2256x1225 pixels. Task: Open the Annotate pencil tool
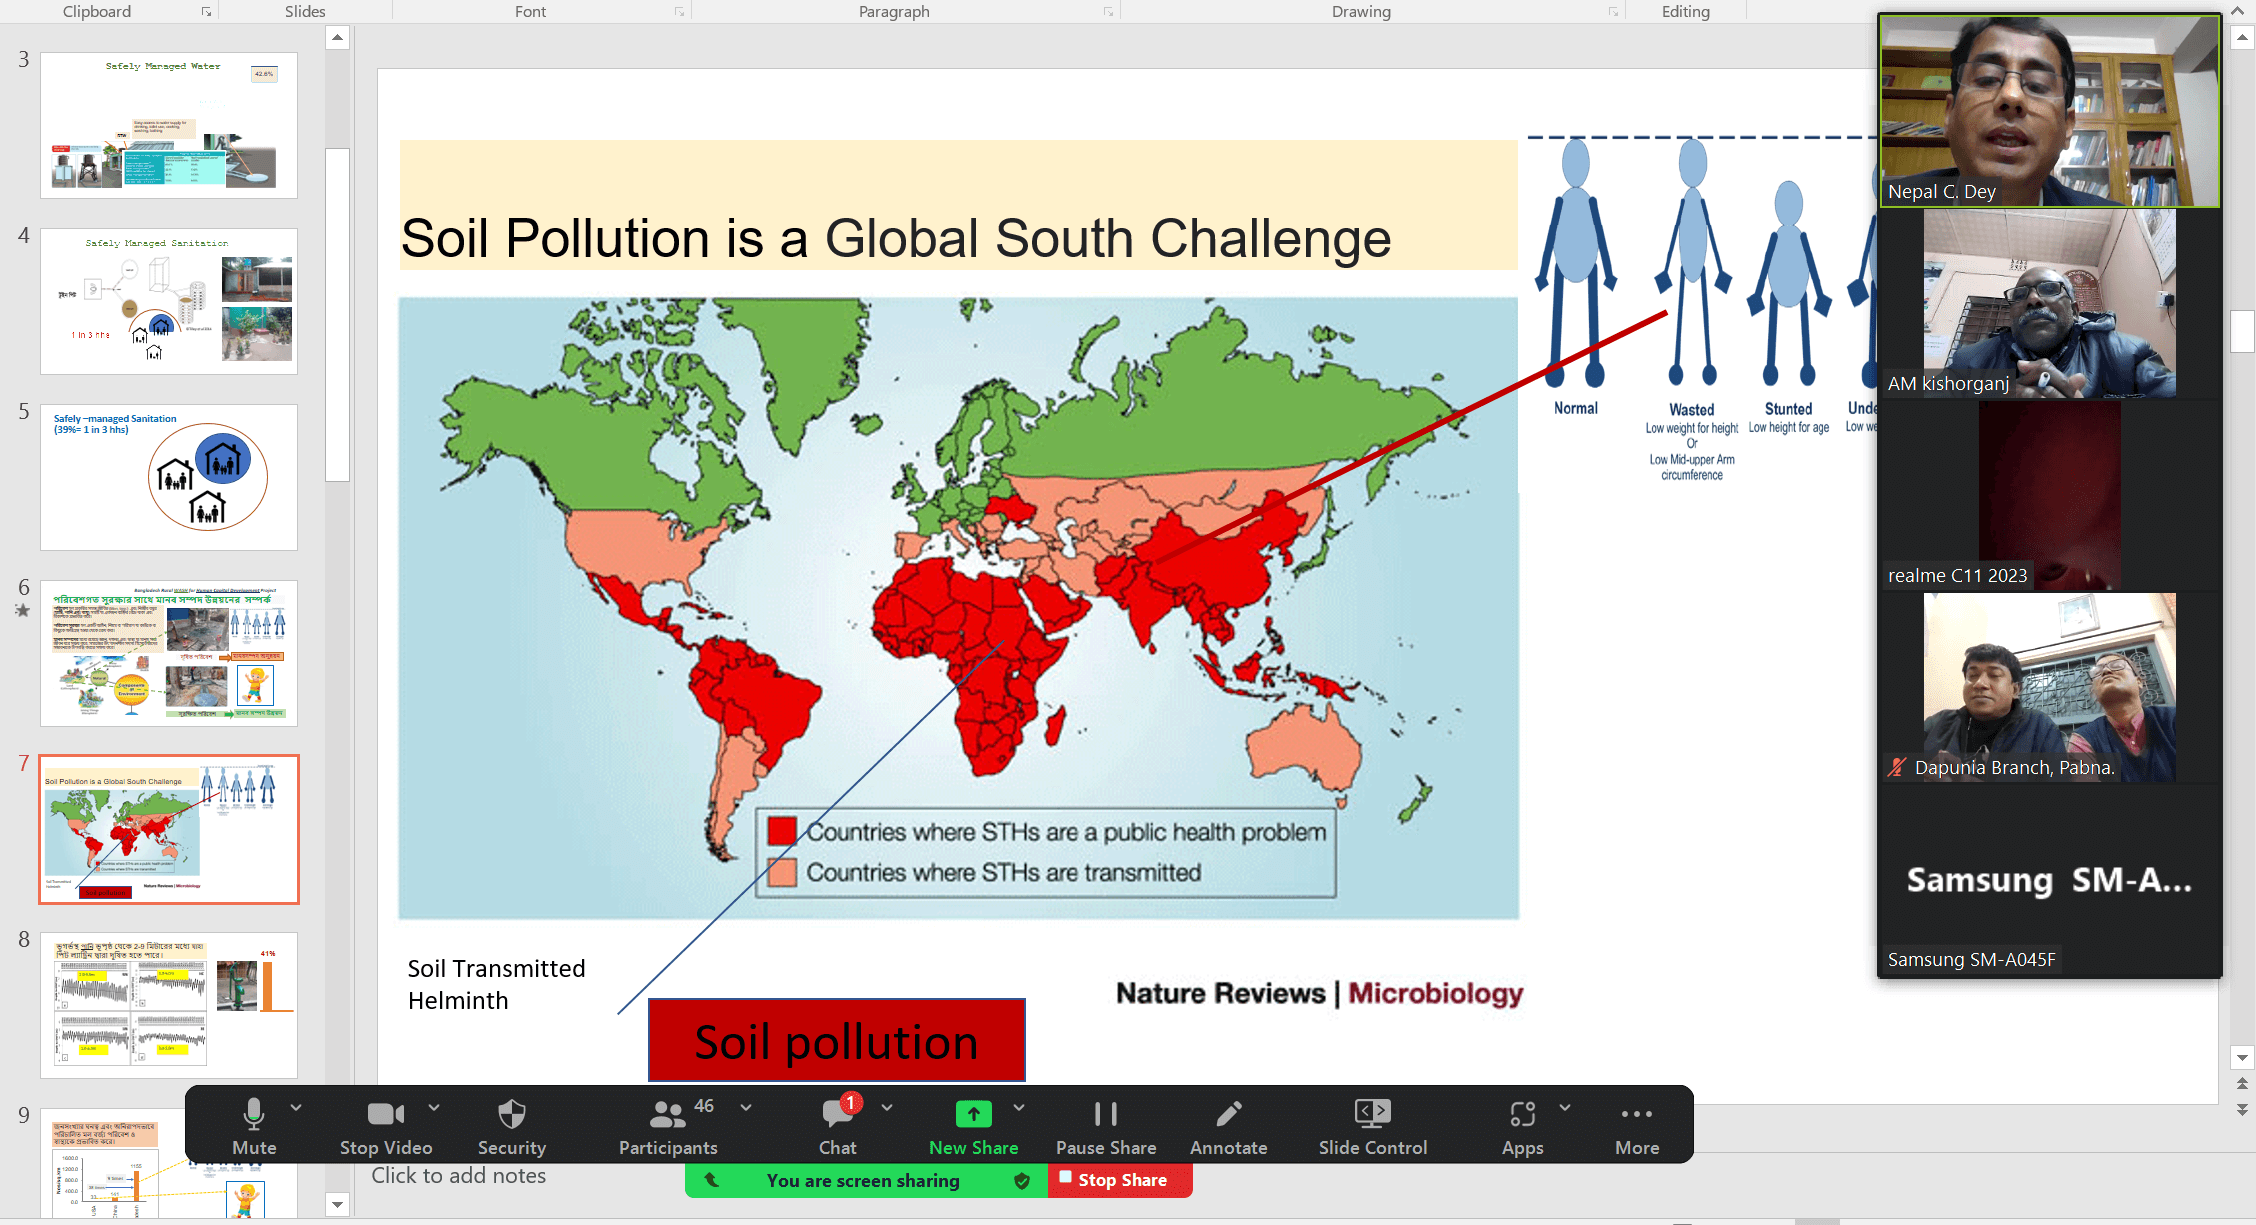1228,1114
